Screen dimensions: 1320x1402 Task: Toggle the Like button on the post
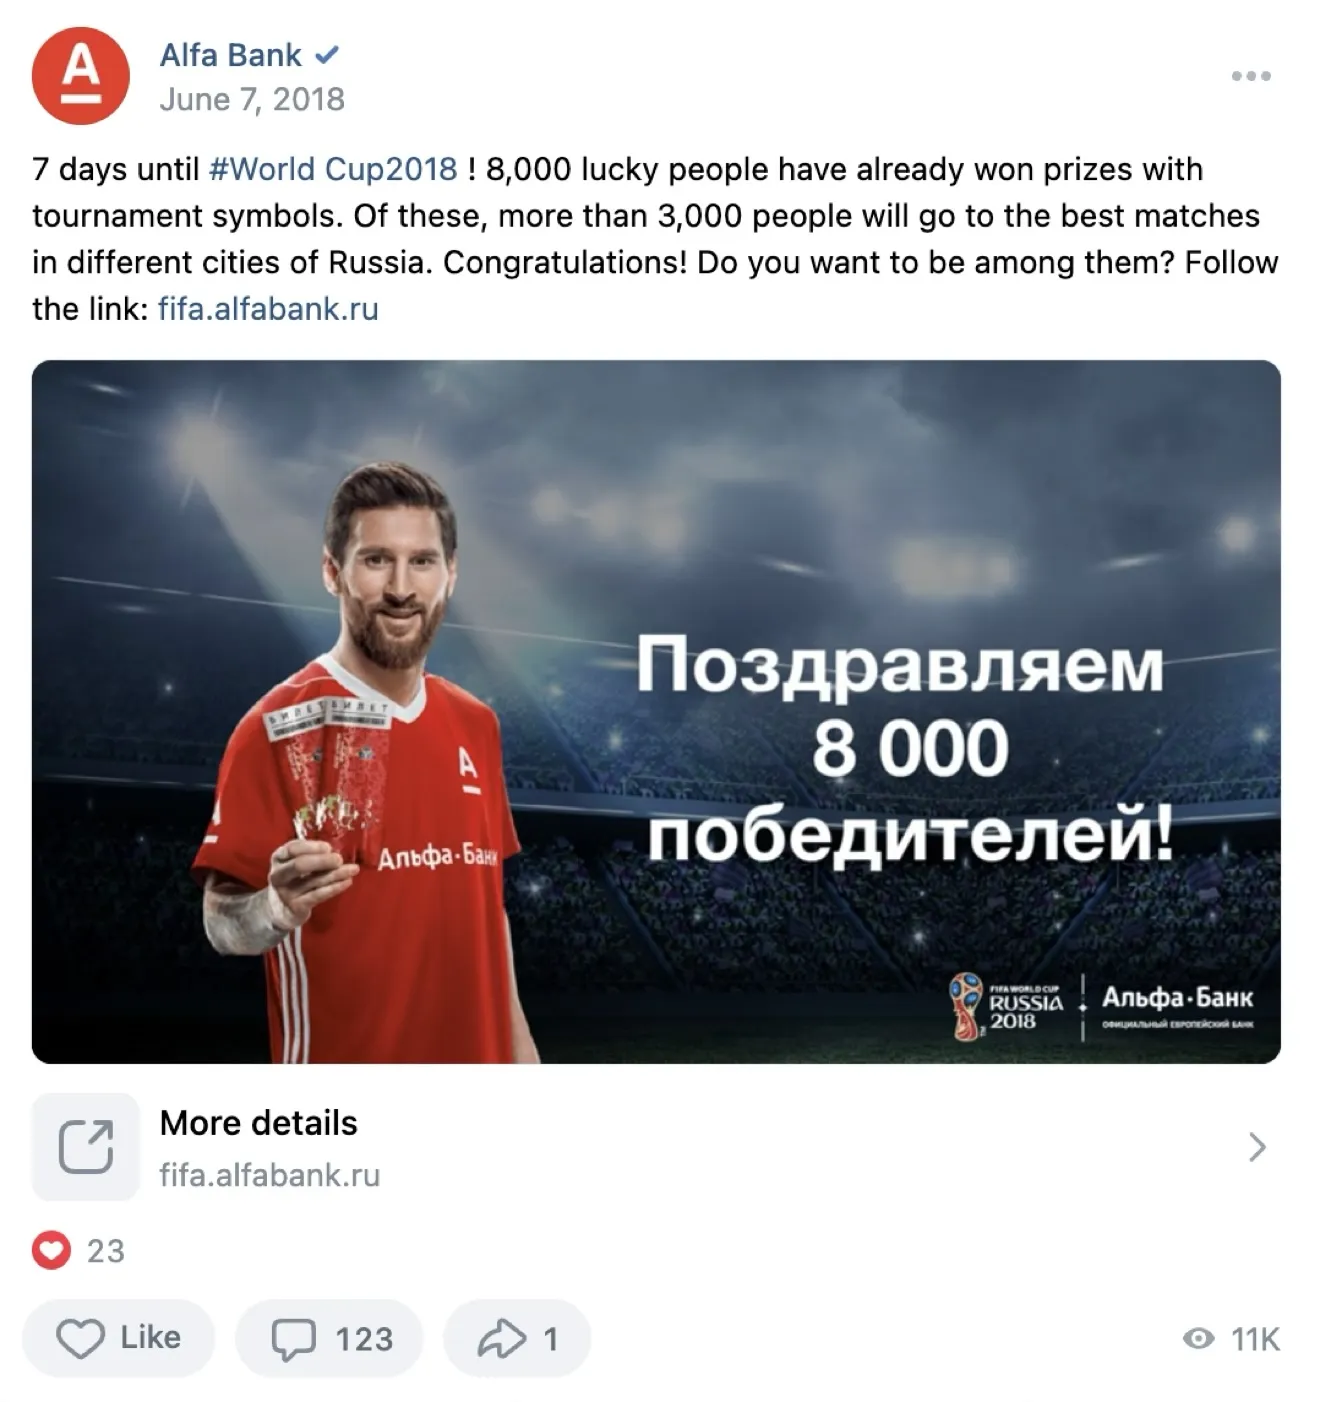118,1338
